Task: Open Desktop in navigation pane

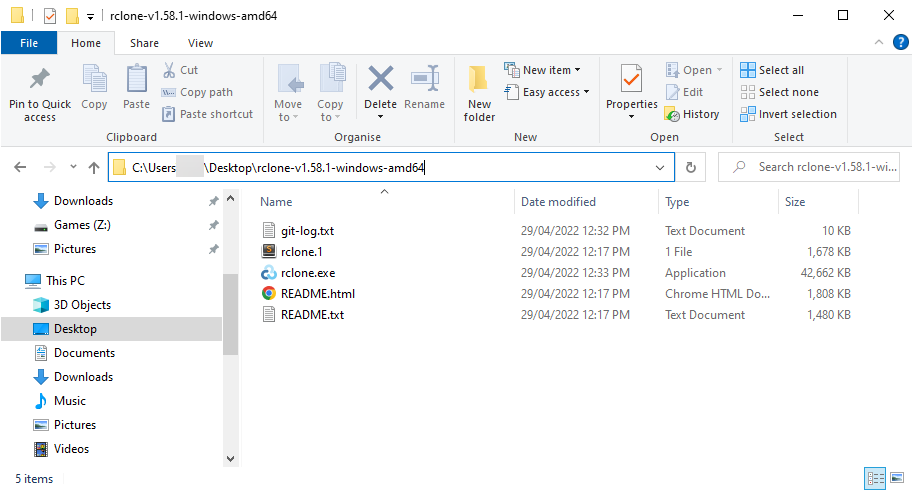Action: pyautogui.click(x=75, y=328)
